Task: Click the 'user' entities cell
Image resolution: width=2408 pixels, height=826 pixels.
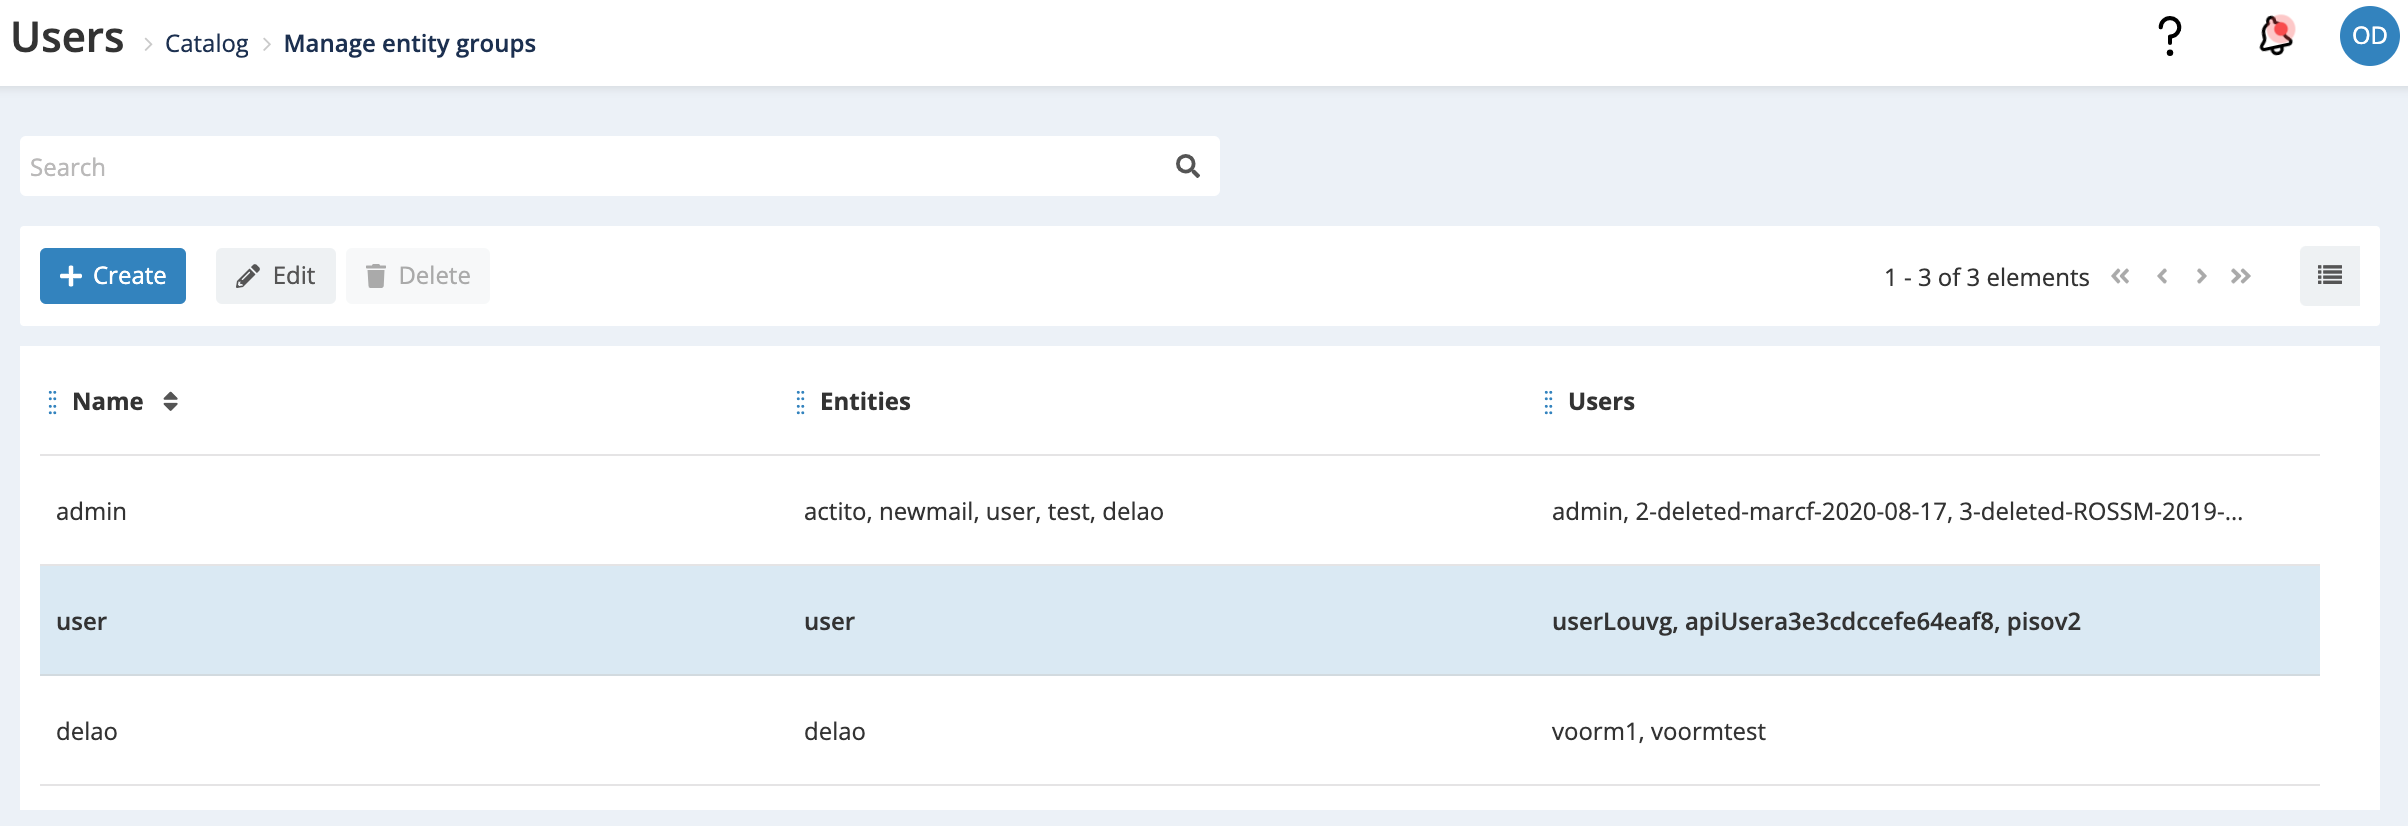Action: (x=830, y=621)
